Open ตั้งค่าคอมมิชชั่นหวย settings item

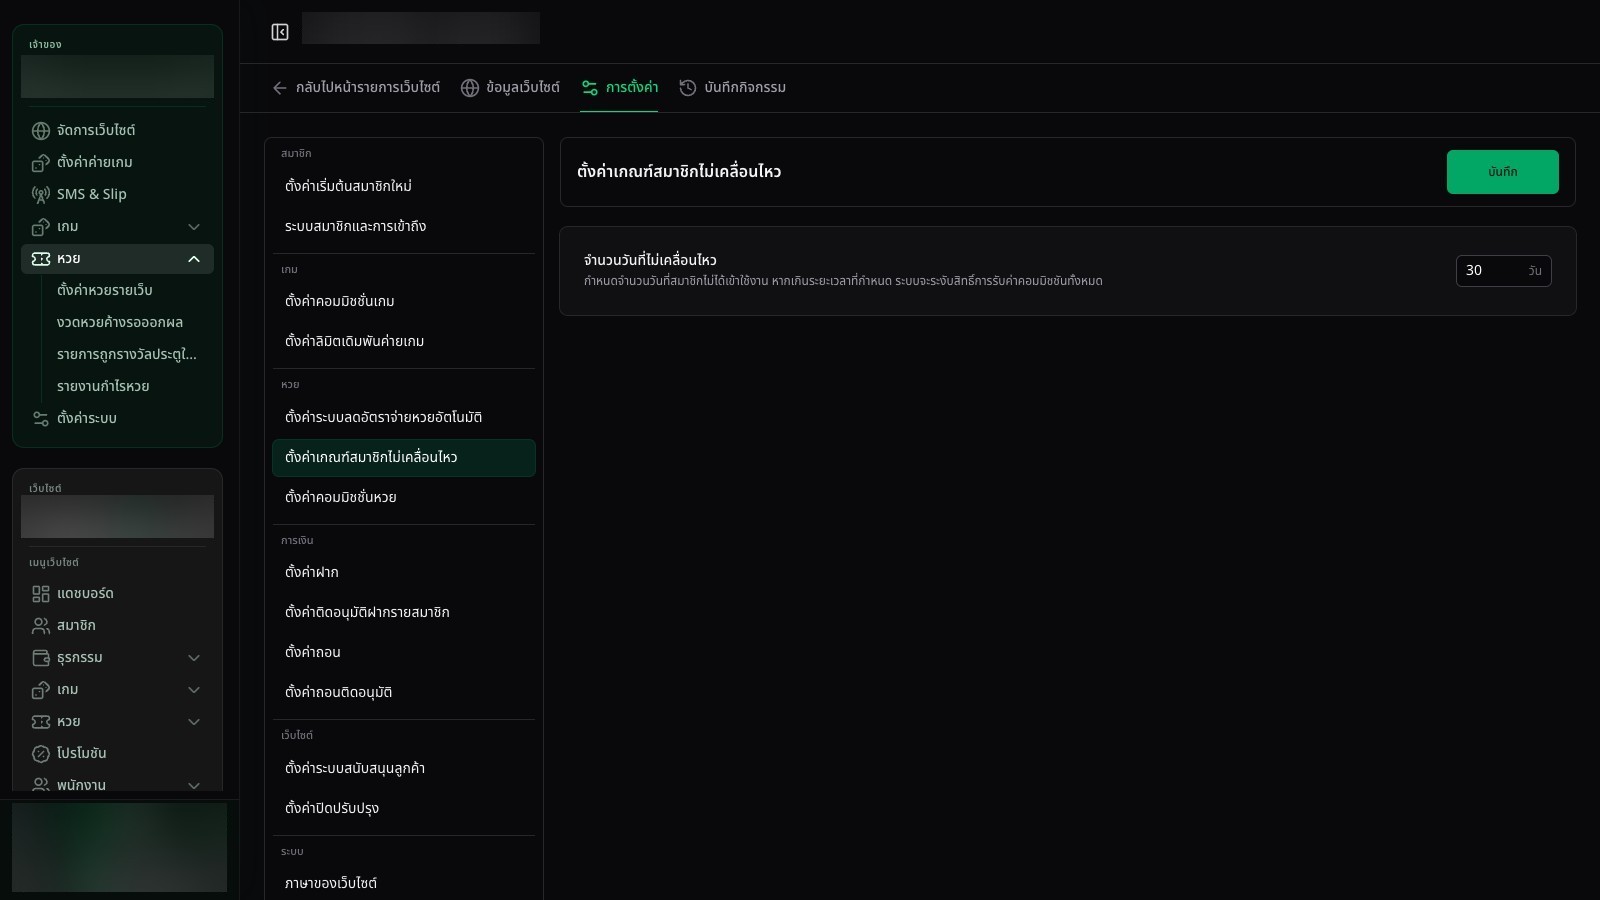coord(404,497)
